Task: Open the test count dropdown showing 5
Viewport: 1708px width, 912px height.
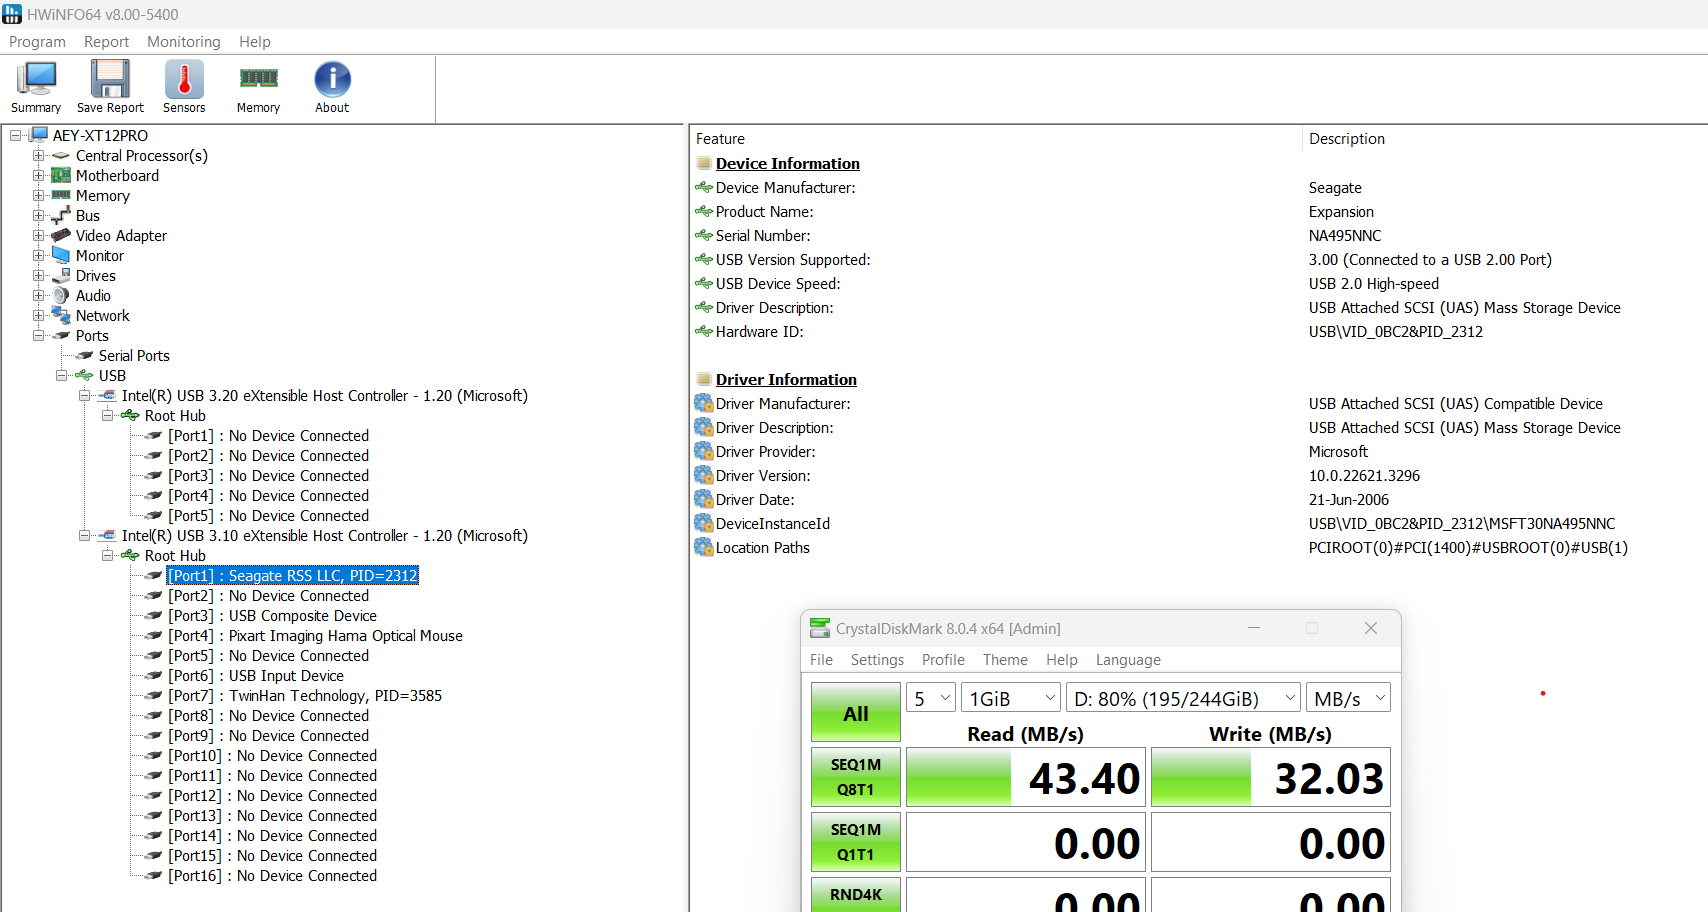Action: tap(931, 698)
